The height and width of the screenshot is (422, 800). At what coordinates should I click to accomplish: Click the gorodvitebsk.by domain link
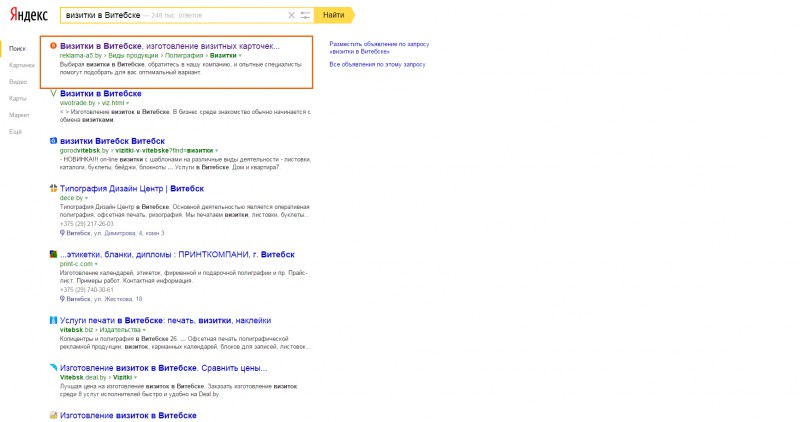click(84, 151)
